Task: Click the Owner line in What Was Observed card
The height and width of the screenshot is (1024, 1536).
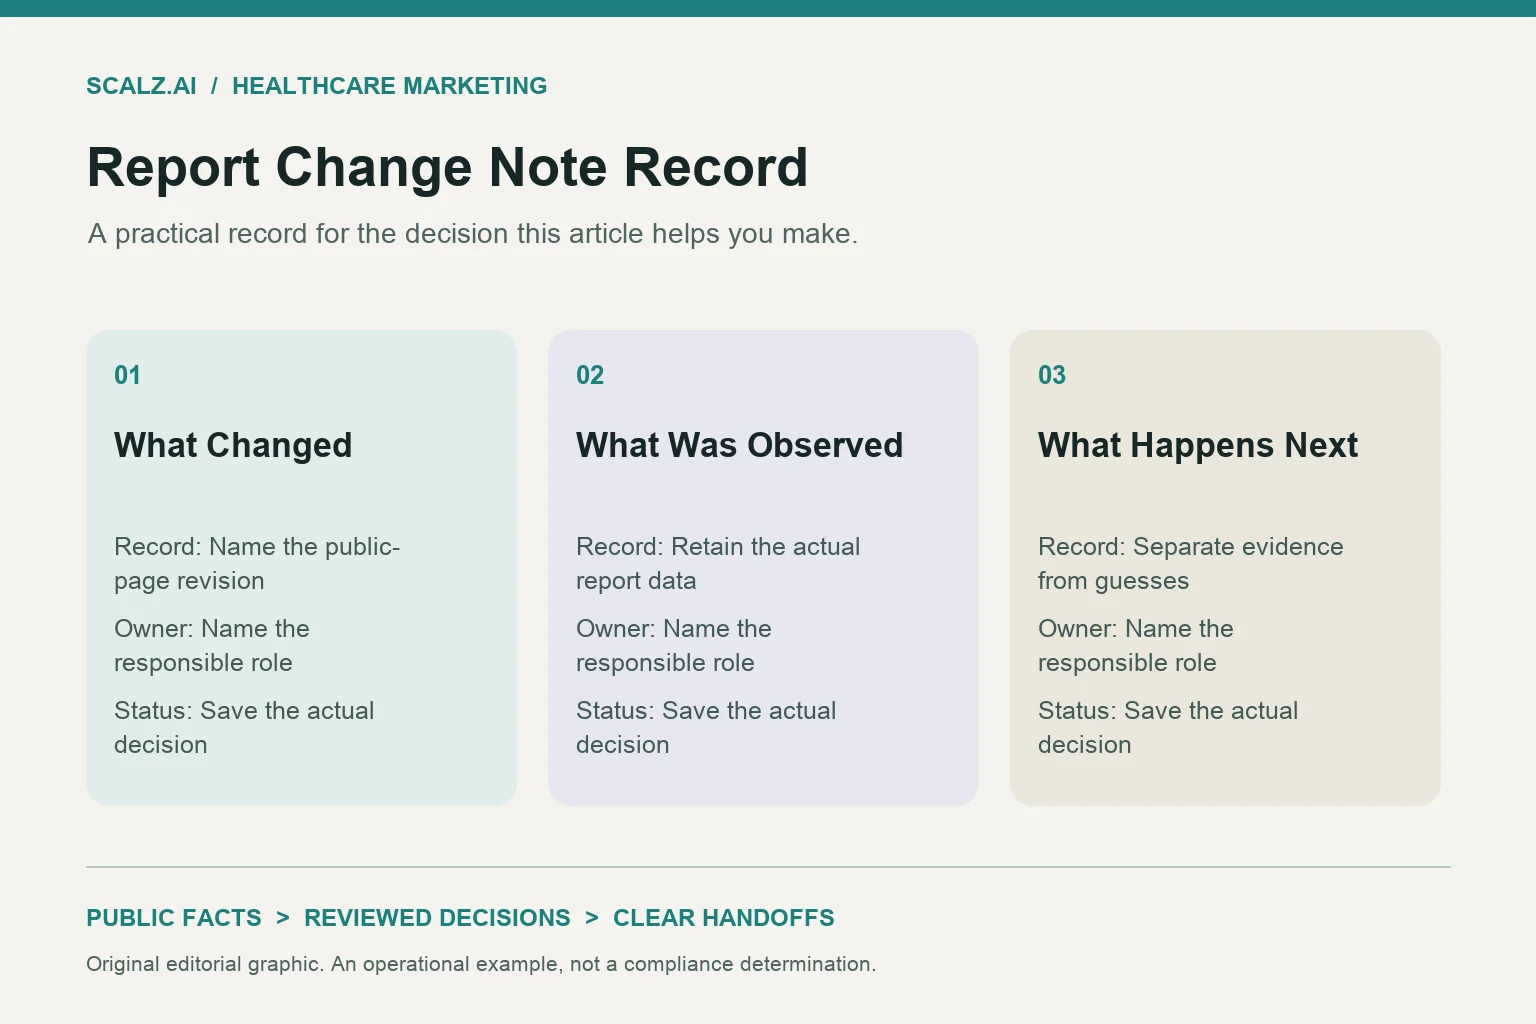Action: 674,646
